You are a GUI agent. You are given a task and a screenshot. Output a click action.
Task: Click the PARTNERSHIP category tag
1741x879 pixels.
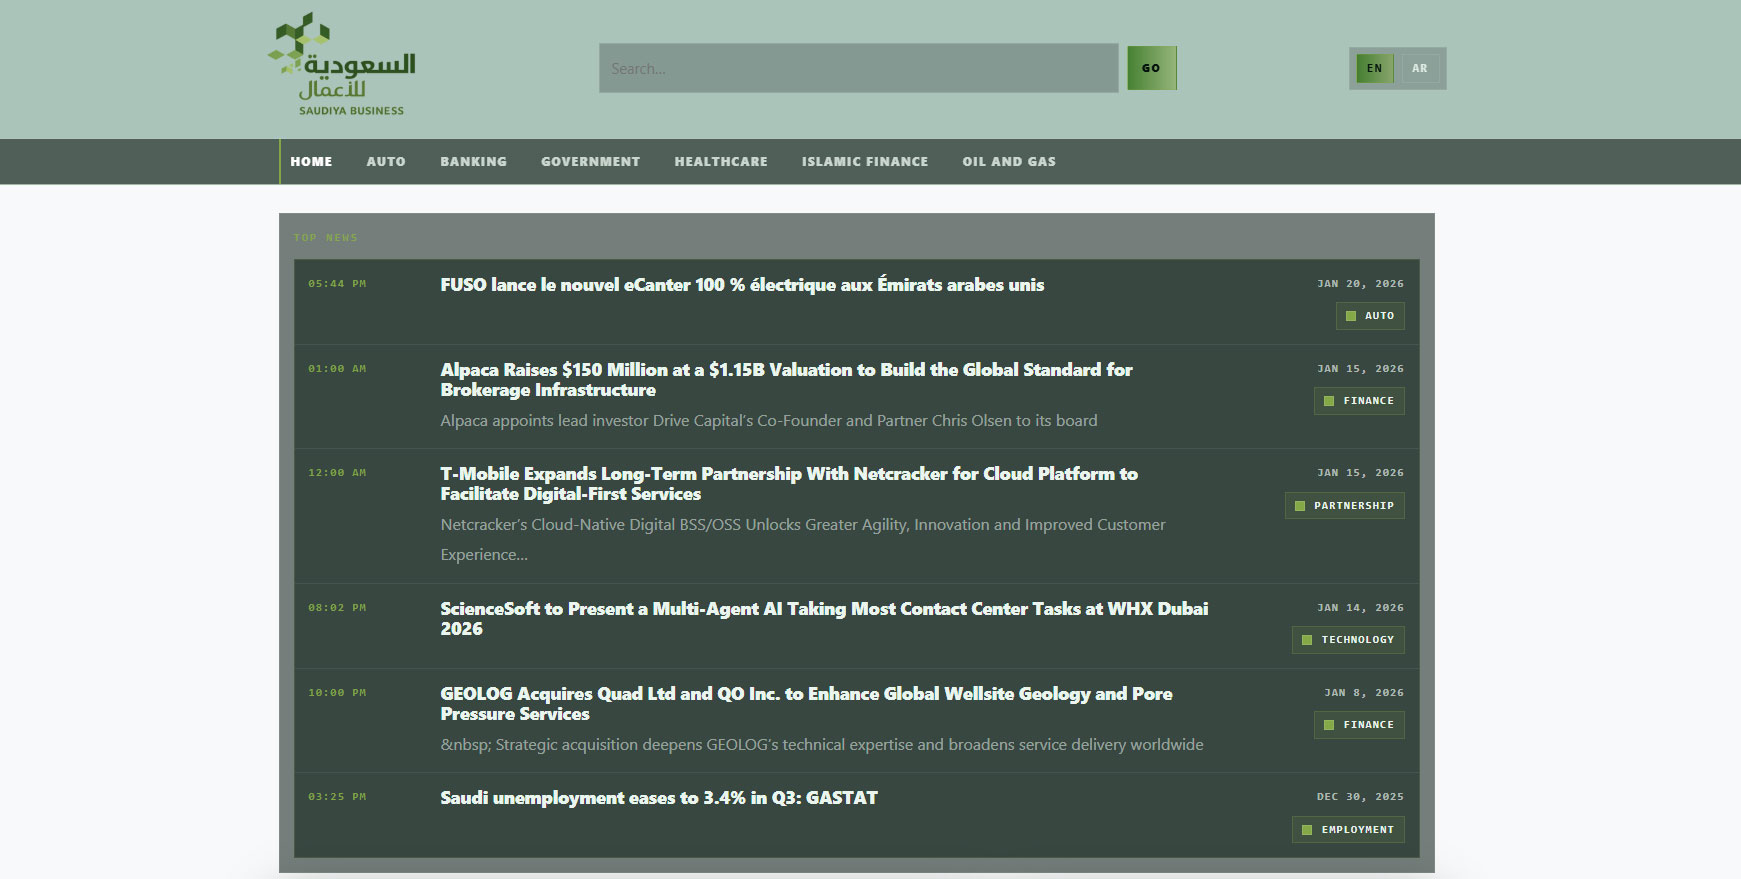[x=1345, y=506]
